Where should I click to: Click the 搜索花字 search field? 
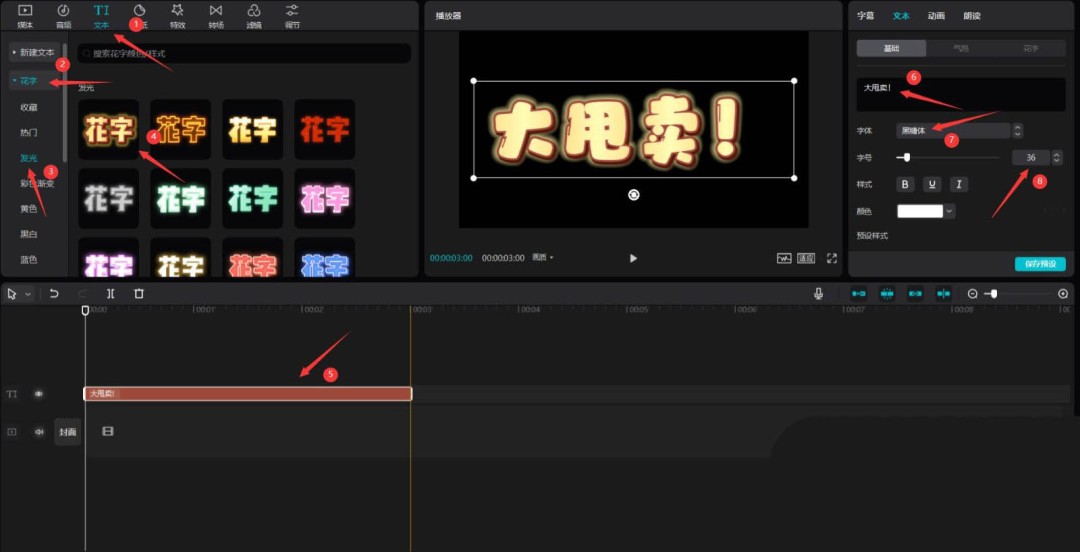(244, 53)
